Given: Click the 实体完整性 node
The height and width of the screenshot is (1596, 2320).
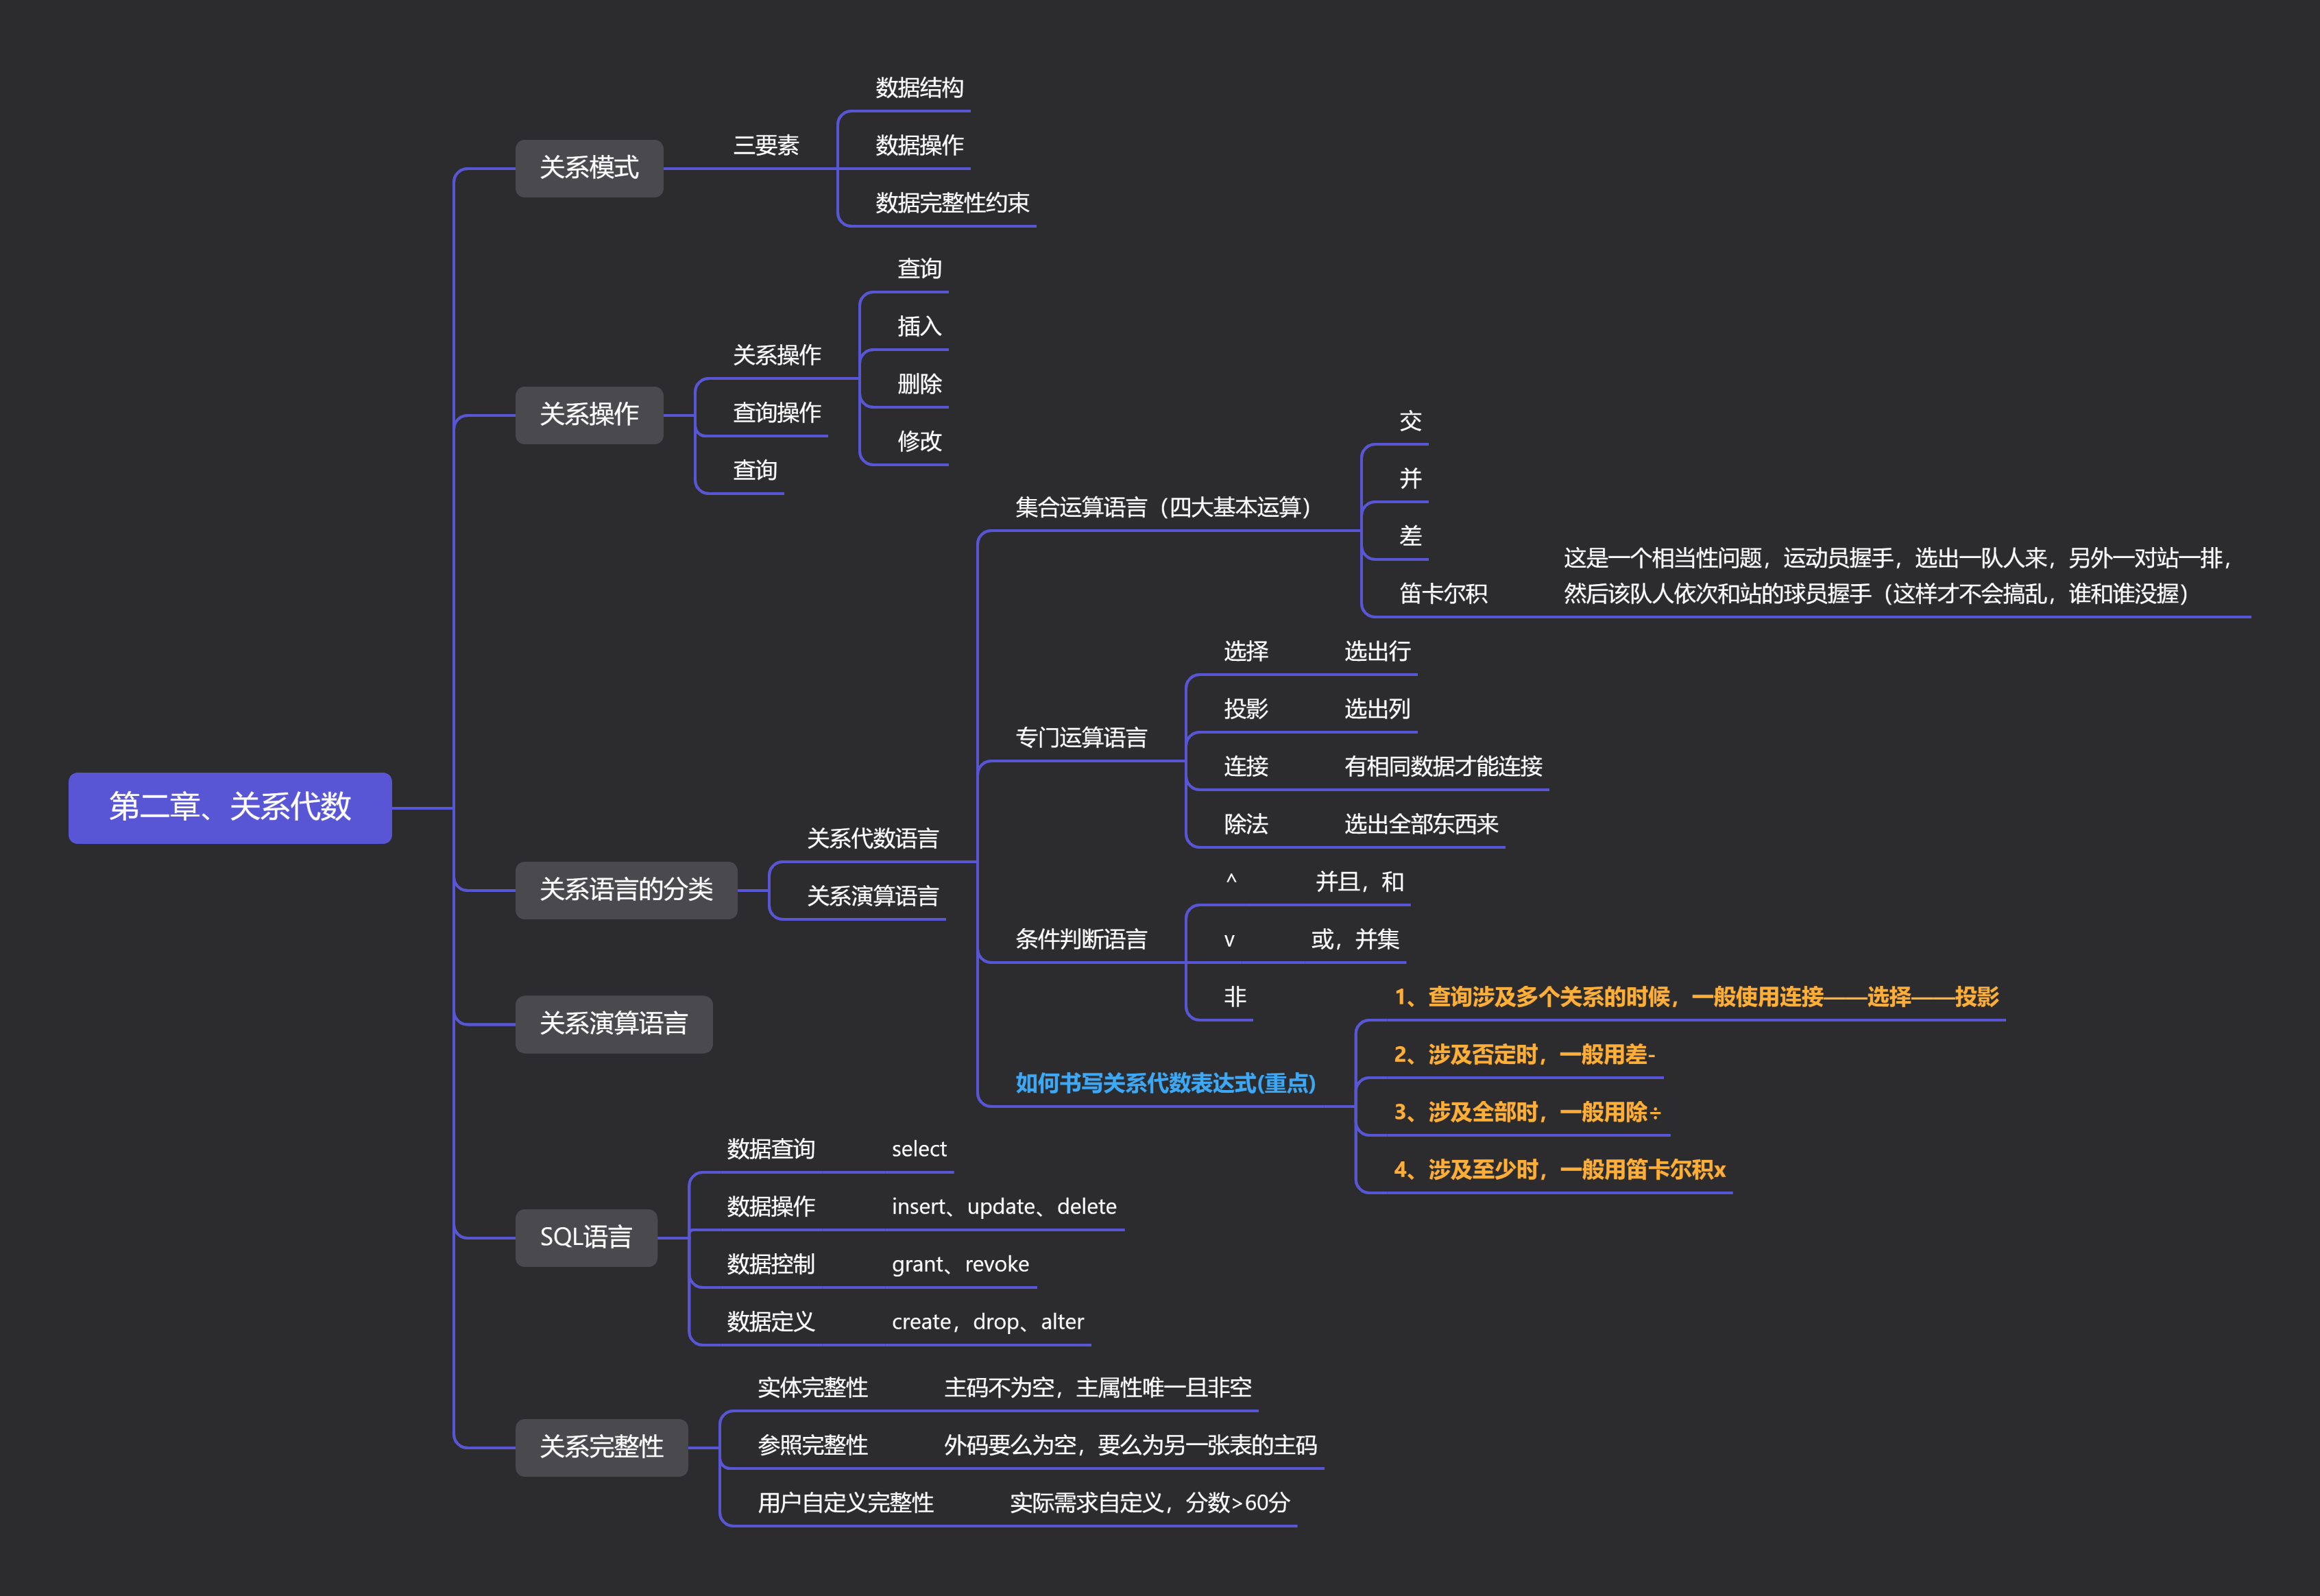Looking at the screenshot, I should (812, 1388).
